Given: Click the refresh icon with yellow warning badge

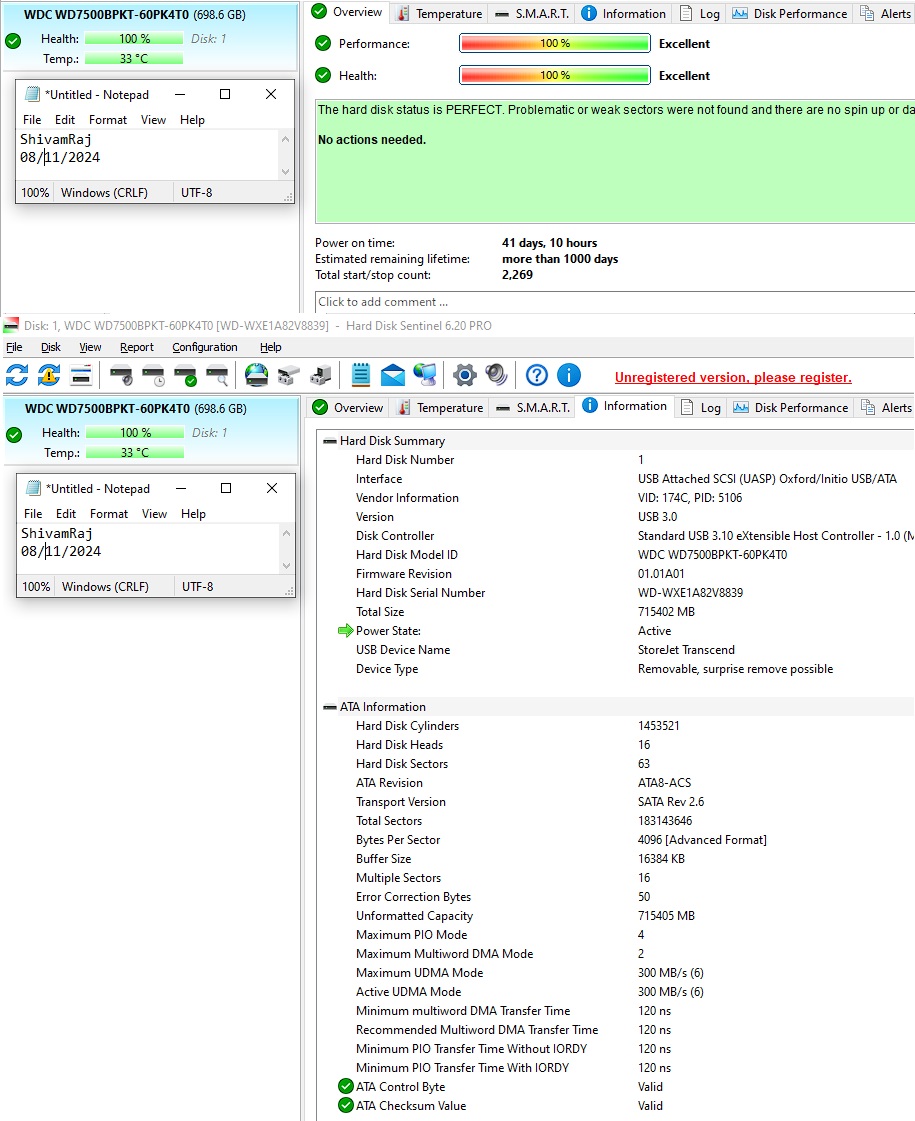Looking at the screenshot, I should [49, 375].
